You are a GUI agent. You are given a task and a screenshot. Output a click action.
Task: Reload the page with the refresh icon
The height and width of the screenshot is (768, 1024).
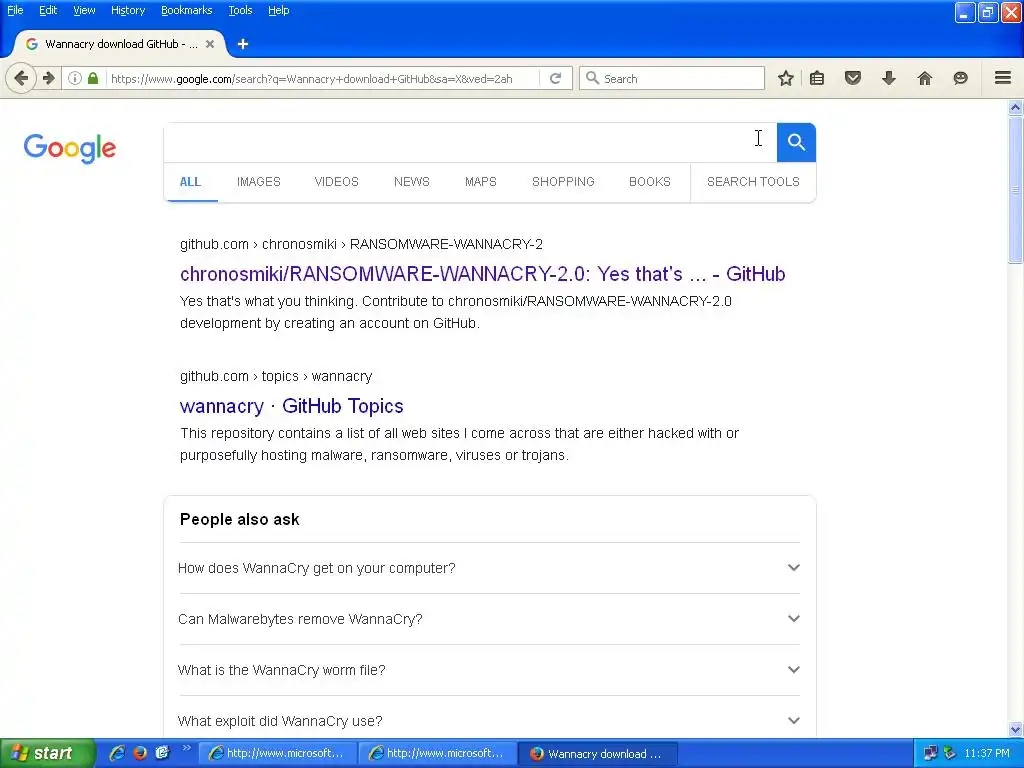[x=556, y=78]
